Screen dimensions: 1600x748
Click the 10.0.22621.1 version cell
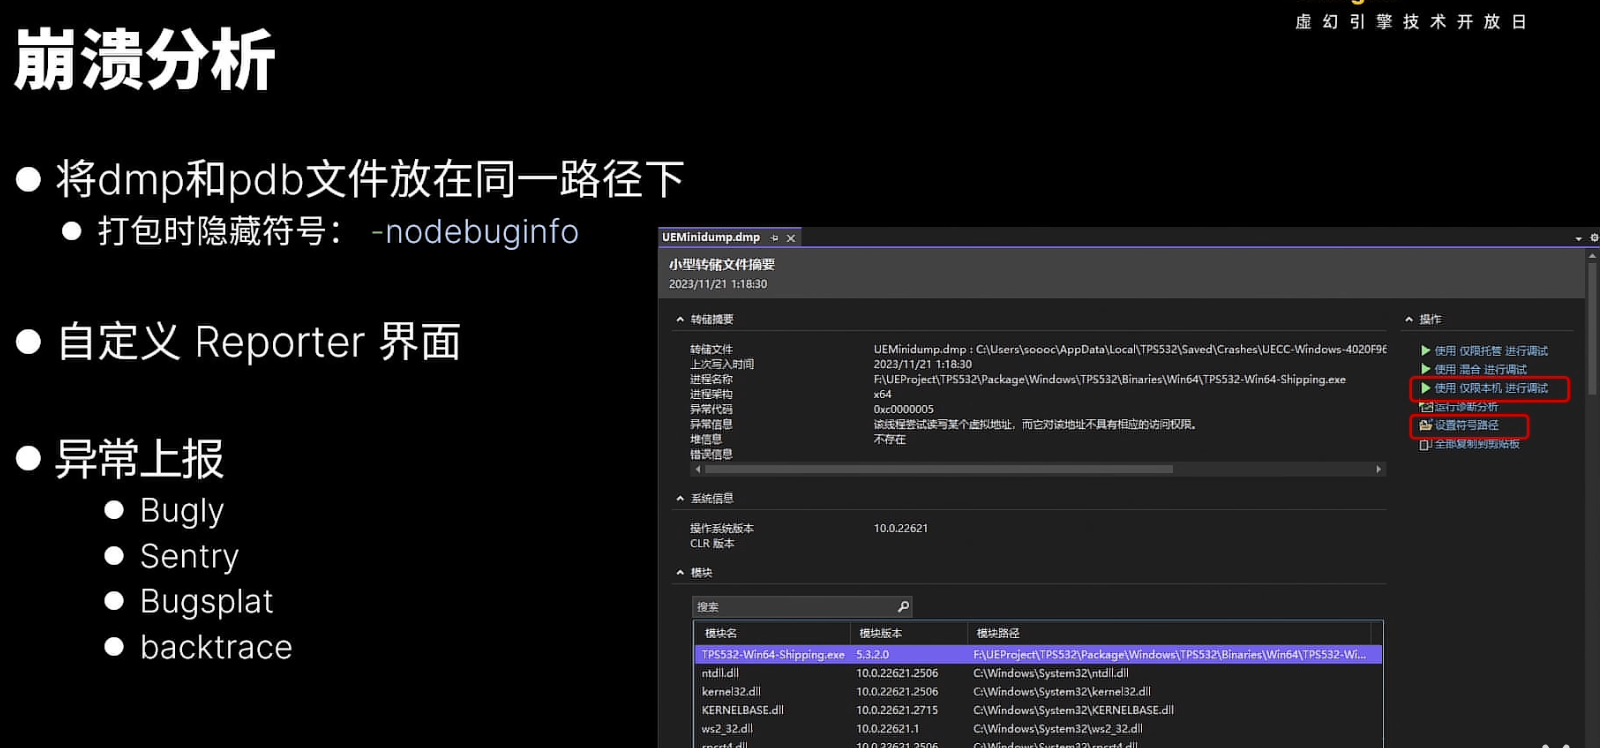coord(887,729)
